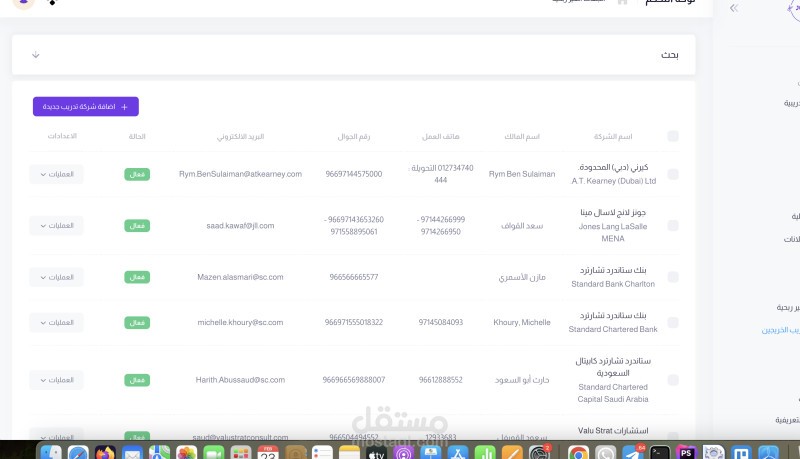Open Safari from the dock
Image resolution: width=800 pixels, height=459 pixels.
point(78,453)
